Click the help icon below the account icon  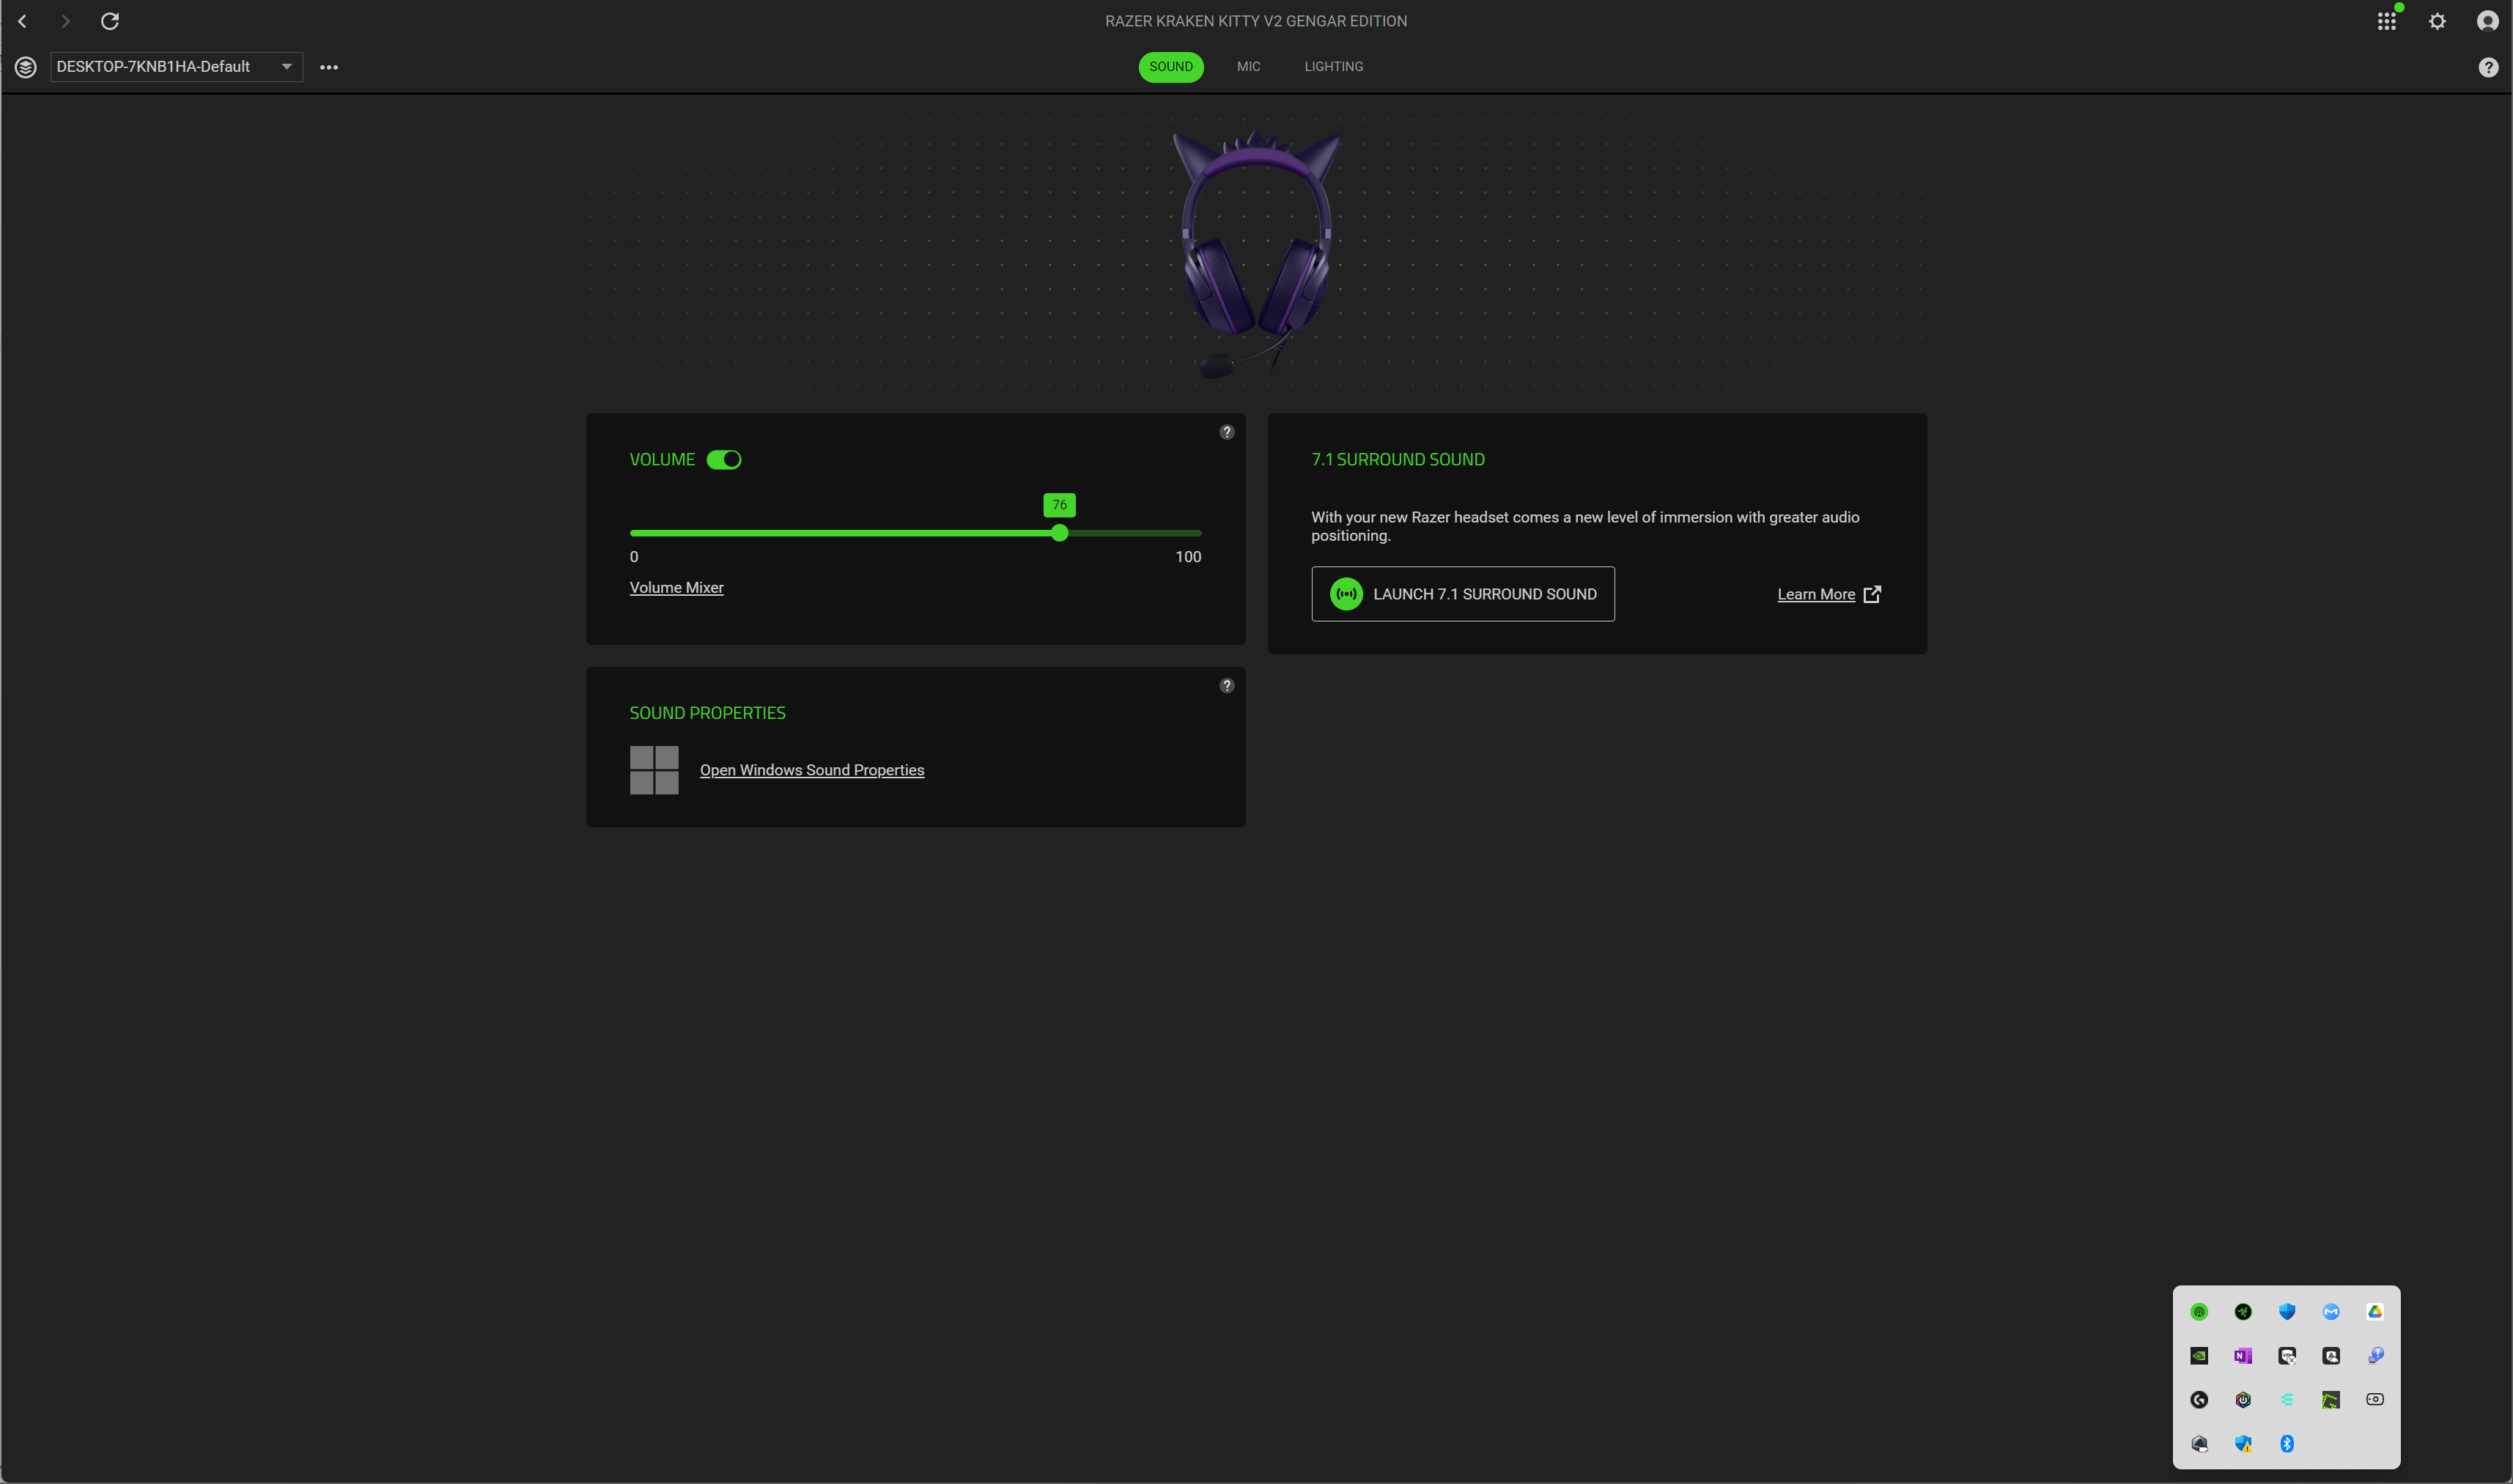[2488, 67]
